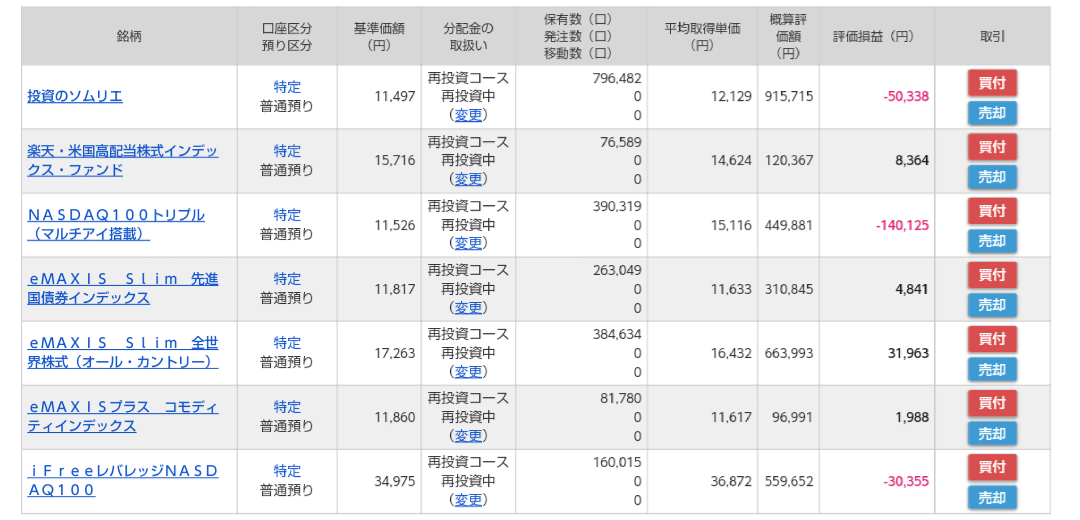This screenshot has width=1080, height=520.
Task: Click the -140,125 loss value
Action: (902, 225)
